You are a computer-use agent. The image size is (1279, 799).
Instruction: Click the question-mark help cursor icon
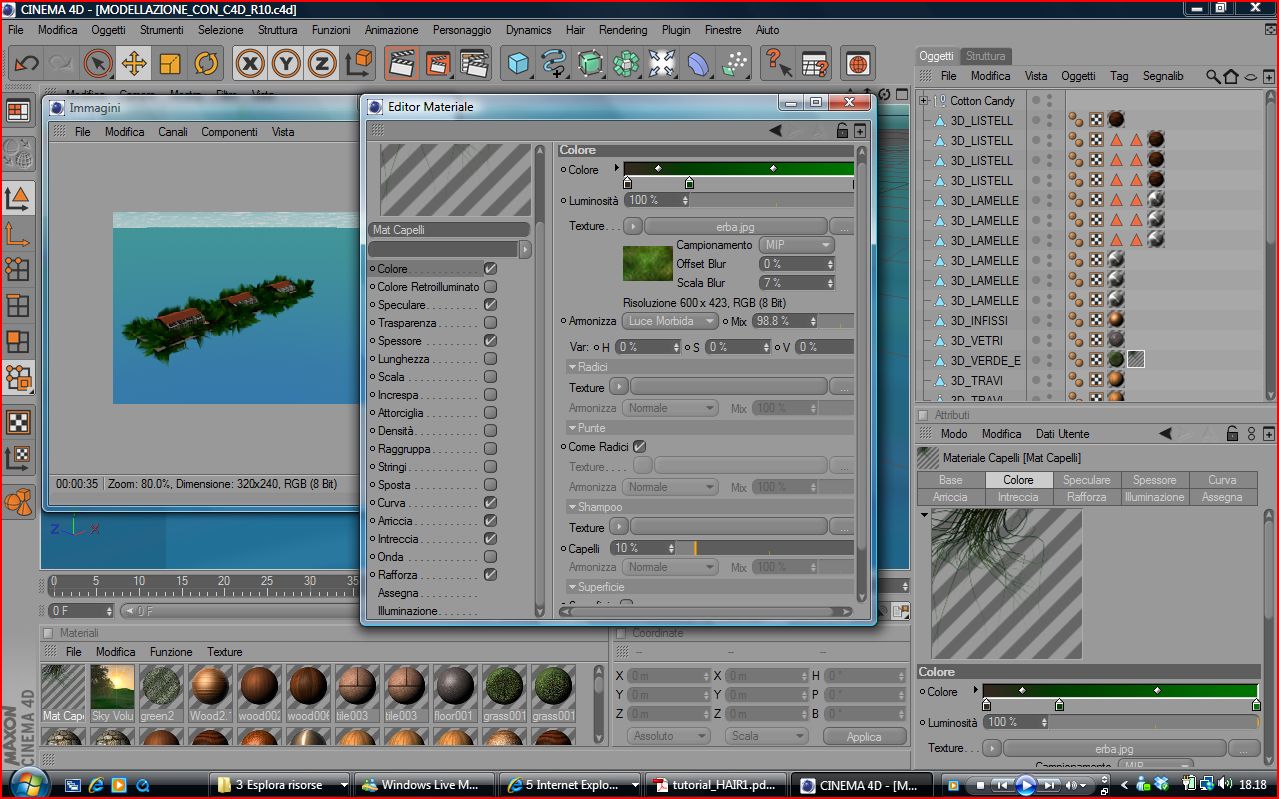tap(777, 64)
